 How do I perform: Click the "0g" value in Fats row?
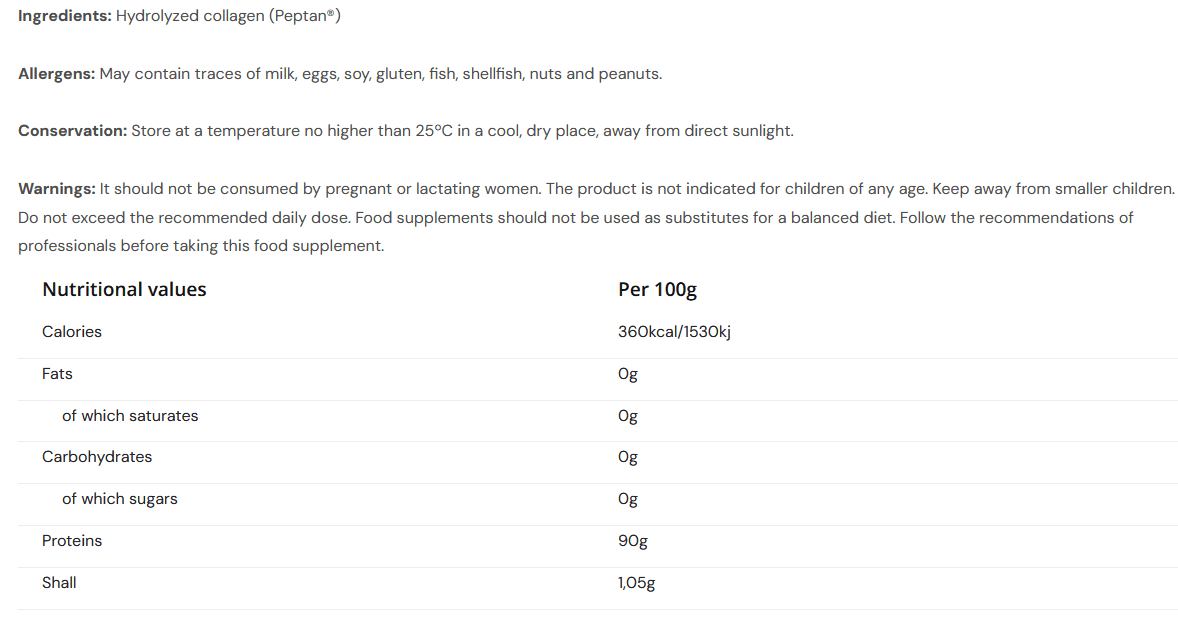pyautogui.click(x=628, y=374)
